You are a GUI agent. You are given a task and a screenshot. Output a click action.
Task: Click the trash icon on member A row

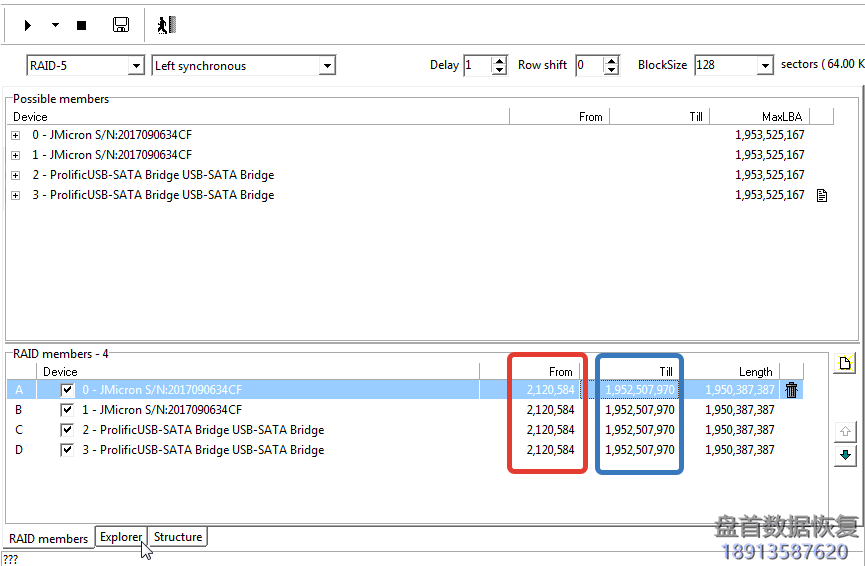click(791, 390)
